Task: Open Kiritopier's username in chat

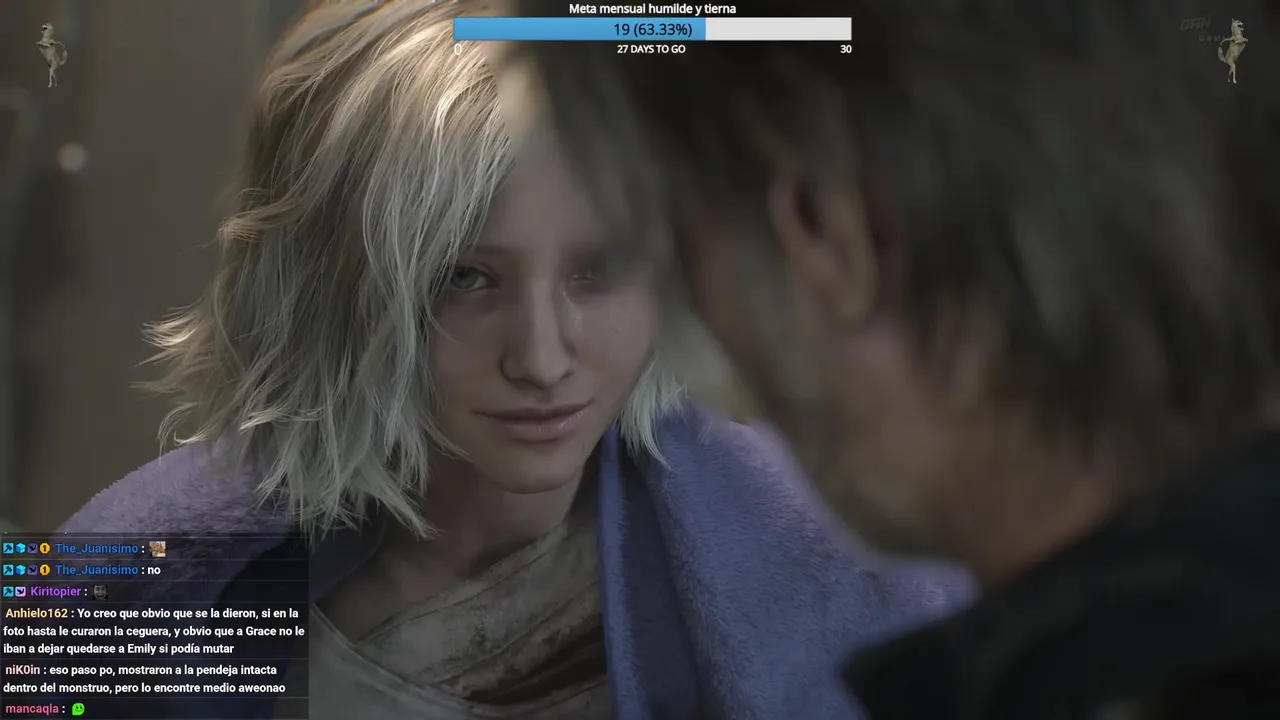Action: point(56,591)
